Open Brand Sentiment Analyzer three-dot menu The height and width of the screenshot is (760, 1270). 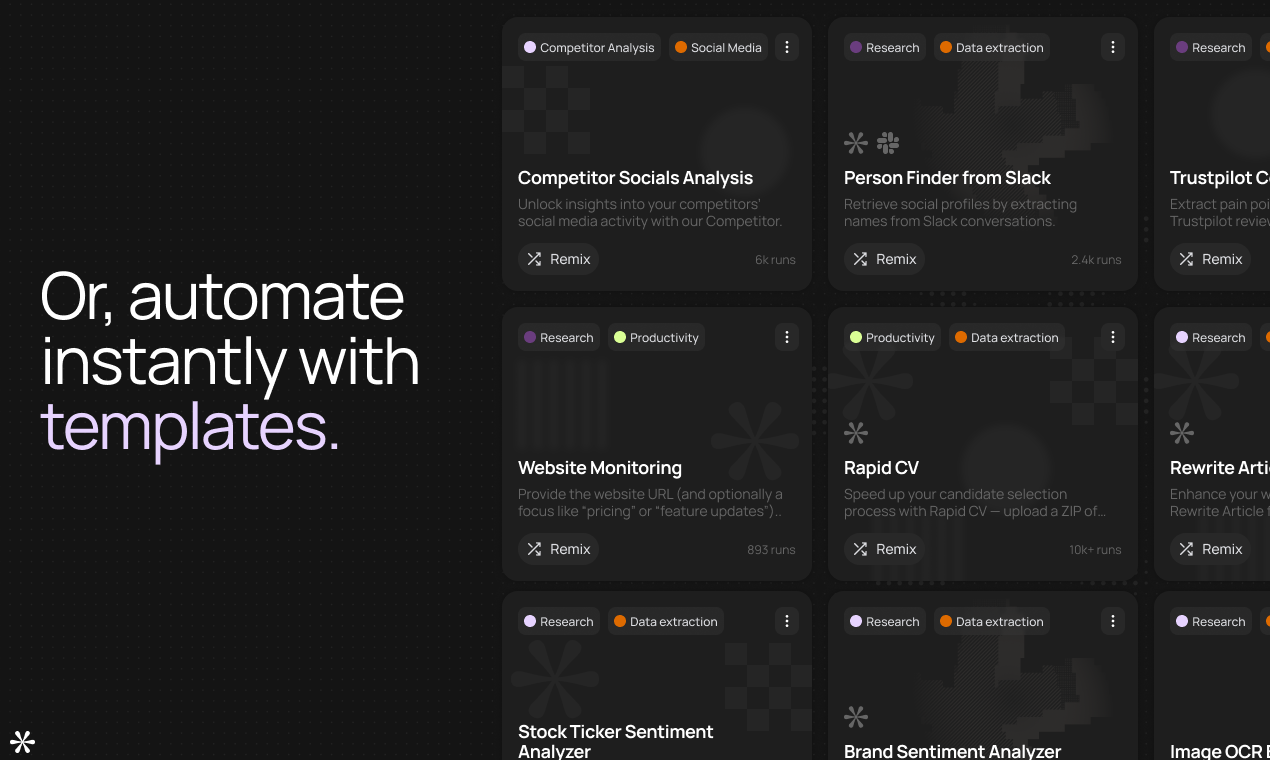click(x=1113, y=622)
